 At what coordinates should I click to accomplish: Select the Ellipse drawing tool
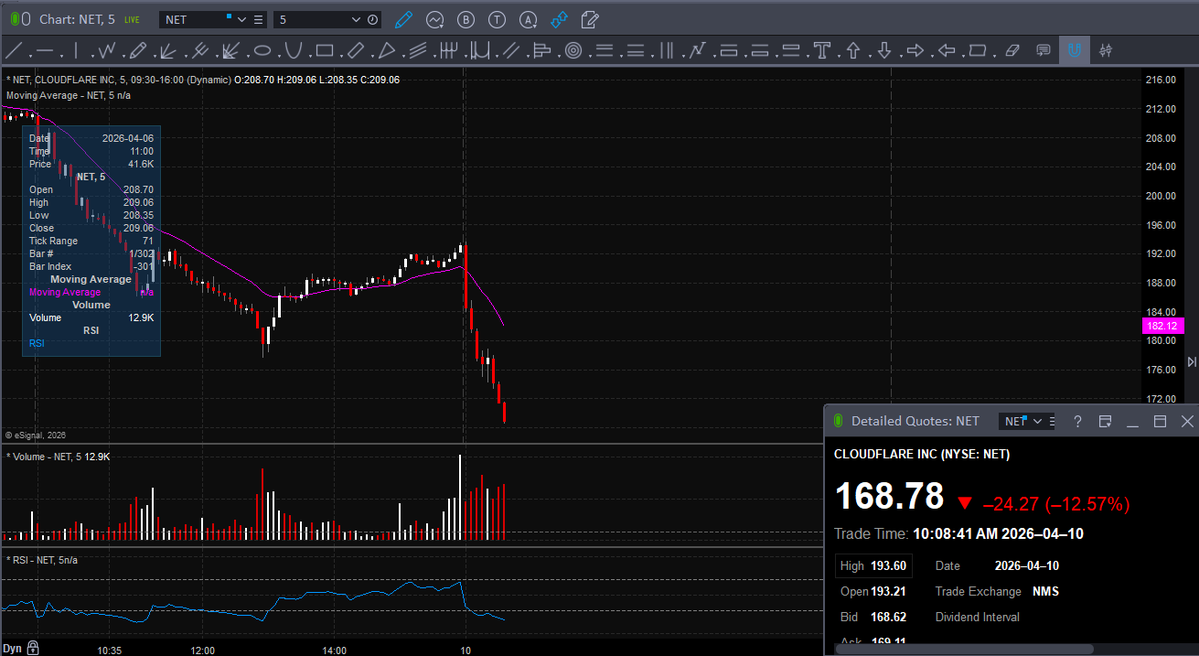click(261, 50)
